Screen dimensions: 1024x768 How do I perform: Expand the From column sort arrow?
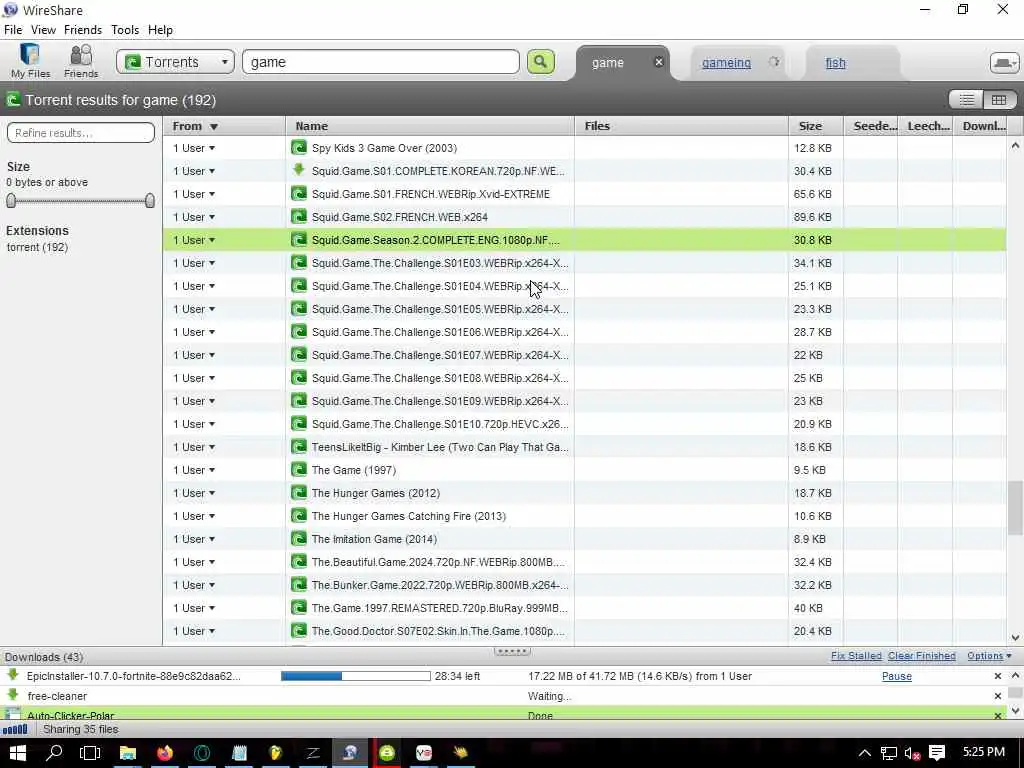click(x=214, y=127)
